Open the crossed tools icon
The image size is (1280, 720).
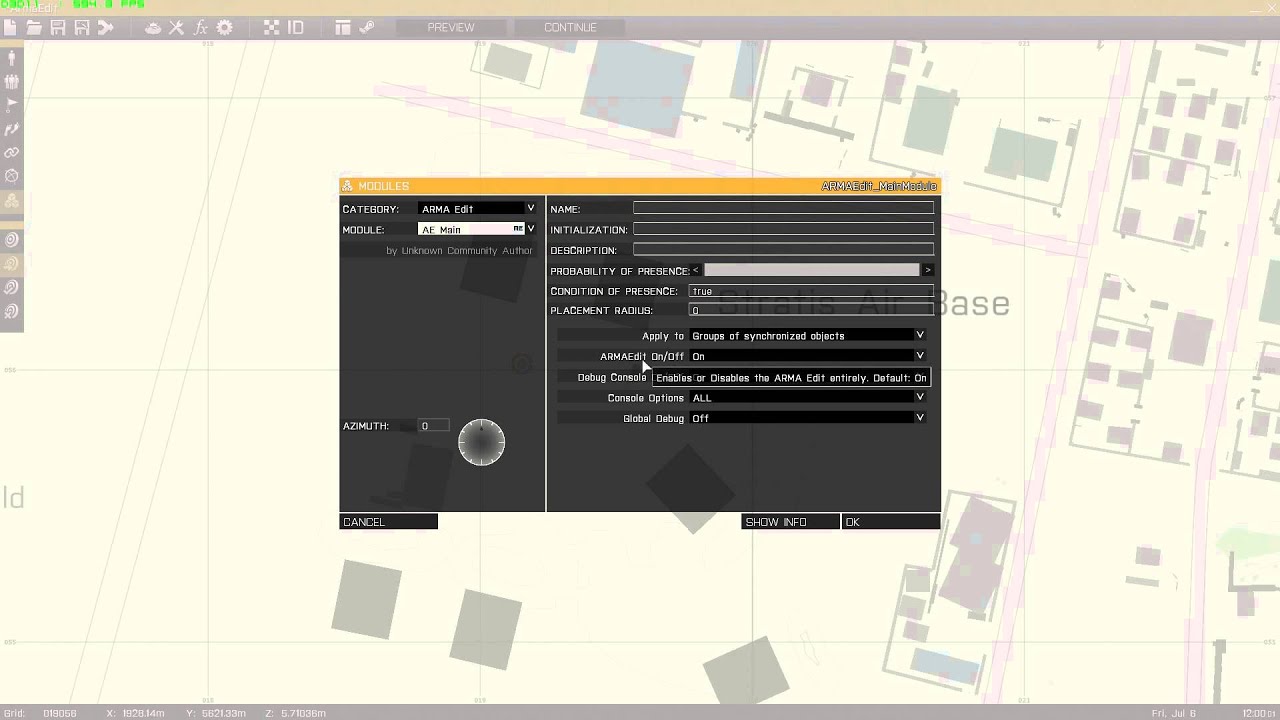pyautogui.click(x=177, y=28)
